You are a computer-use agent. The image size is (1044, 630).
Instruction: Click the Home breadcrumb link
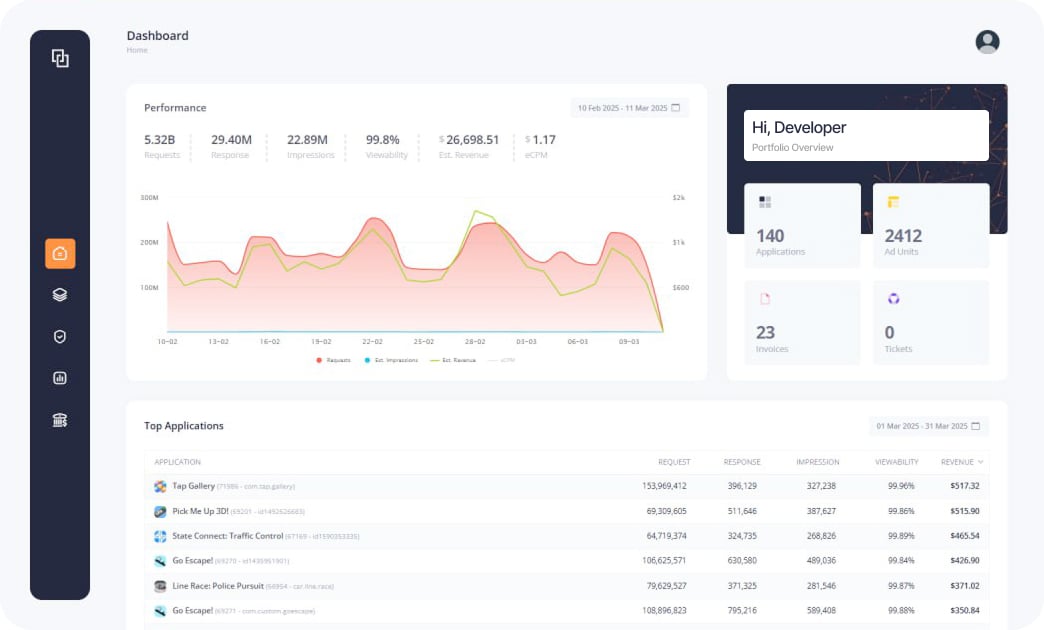pos(137,50)
